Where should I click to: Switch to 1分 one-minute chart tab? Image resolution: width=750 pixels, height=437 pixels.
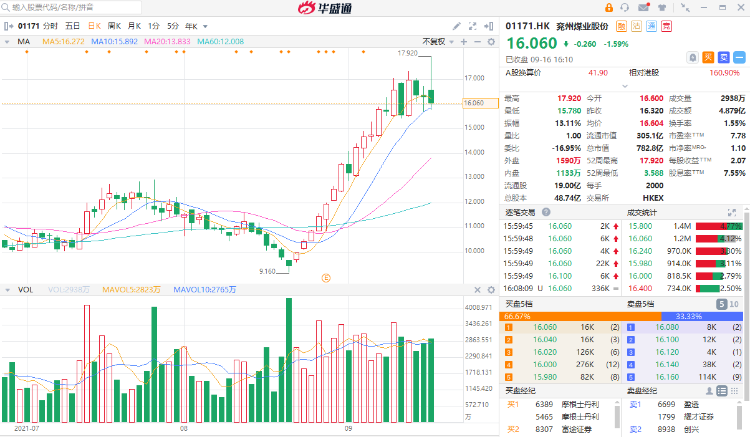pyautogui.click(x=154, y=26)
